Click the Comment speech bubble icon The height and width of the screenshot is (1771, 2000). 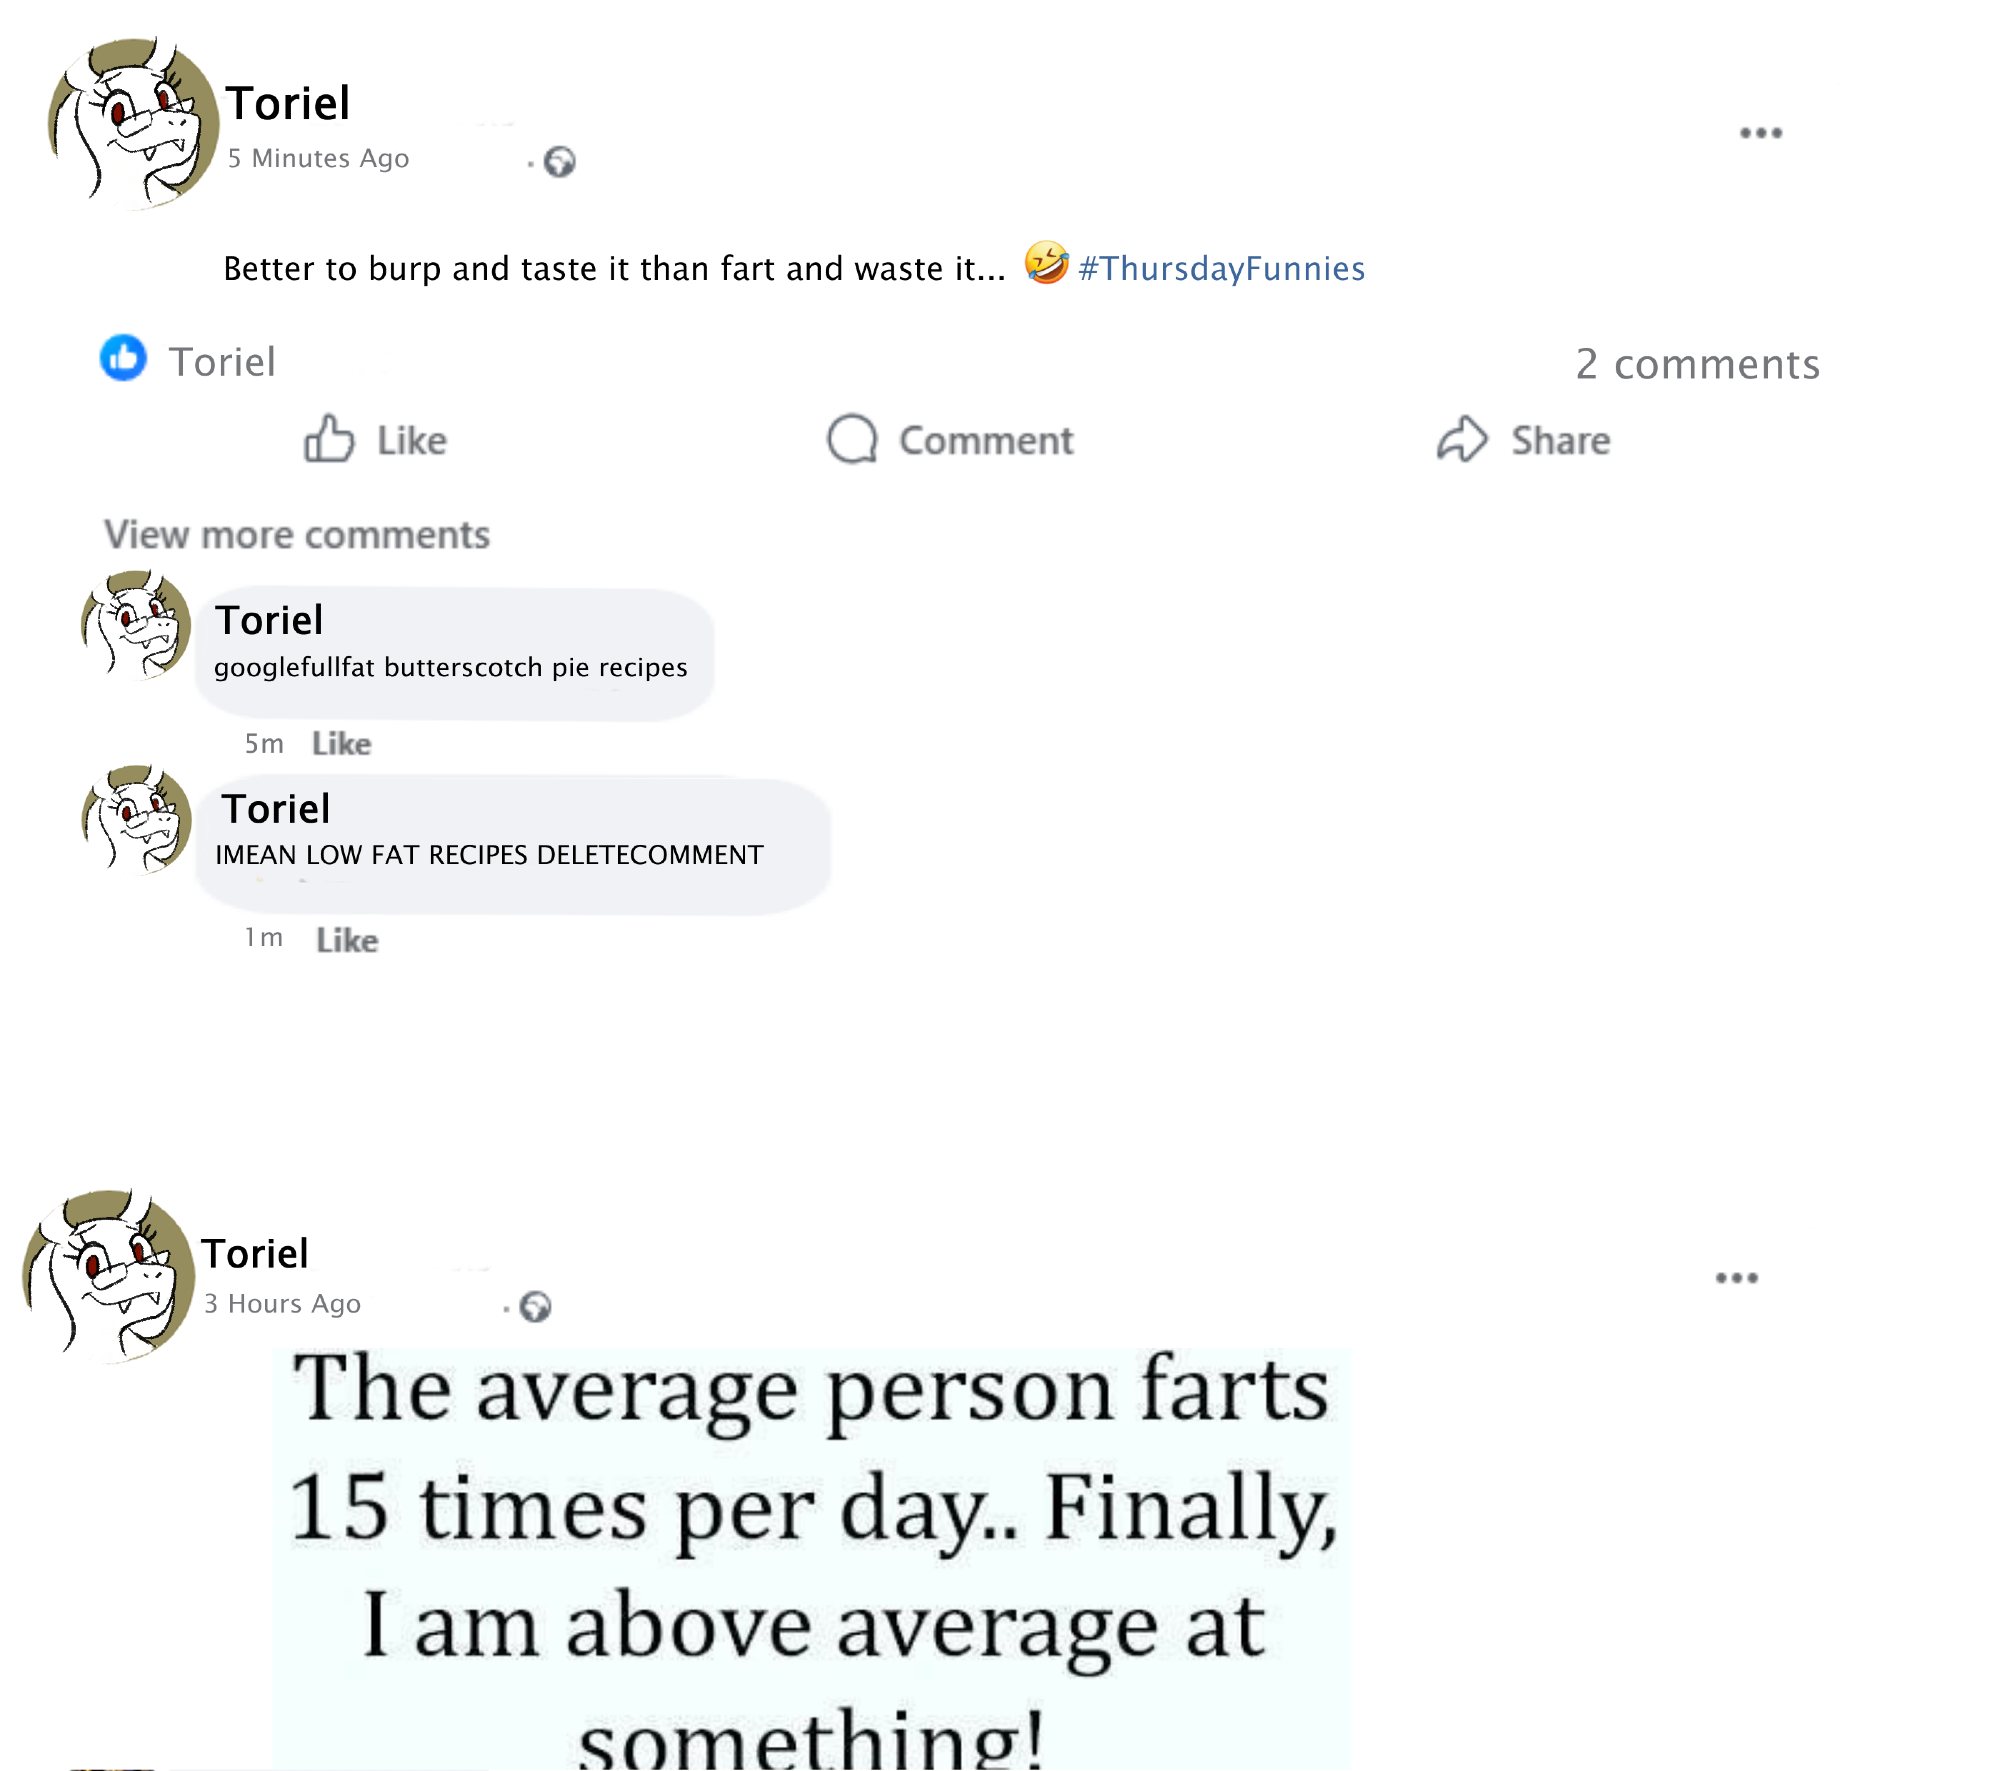[x=852, y=439]
